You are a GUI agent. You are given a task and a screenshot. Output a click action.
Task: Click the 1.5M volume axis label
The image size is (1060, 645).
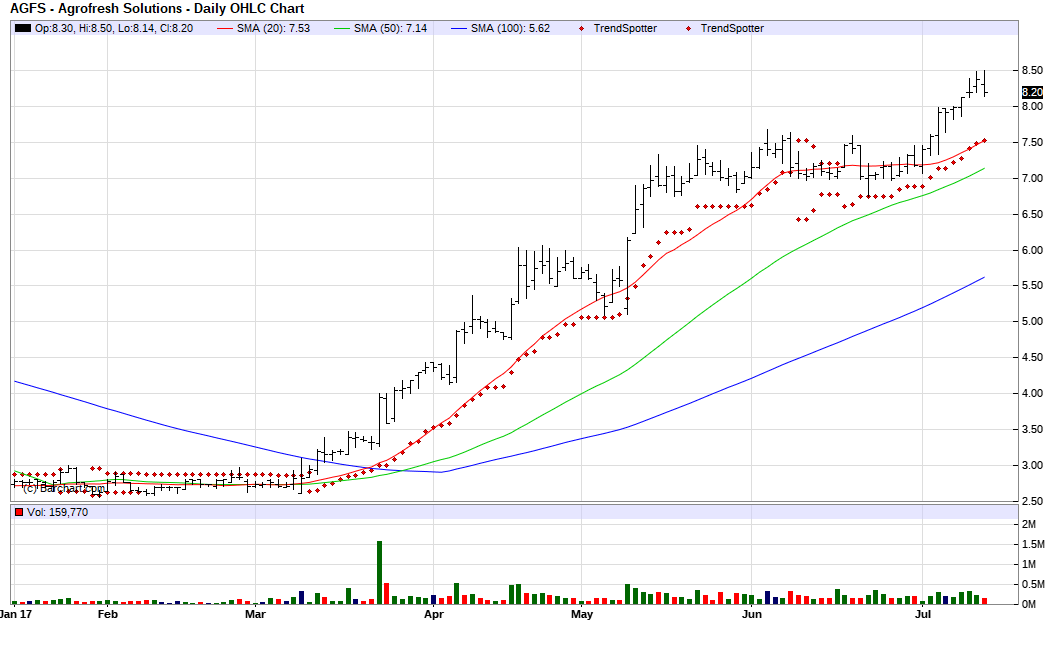(x=1033, y=545)
